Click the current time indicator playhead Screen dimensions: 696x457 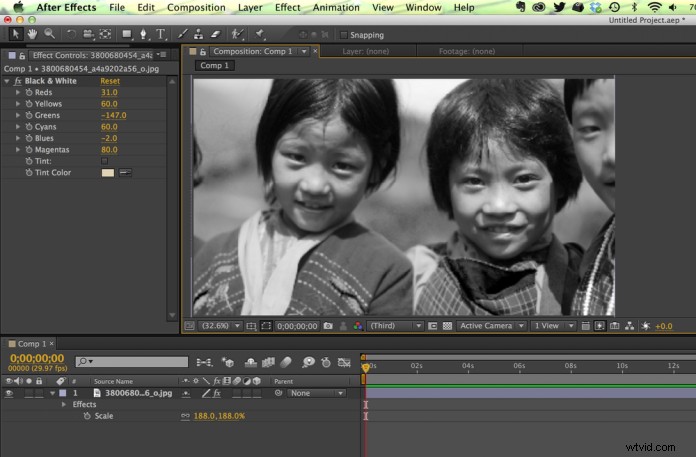pos(366,367)
